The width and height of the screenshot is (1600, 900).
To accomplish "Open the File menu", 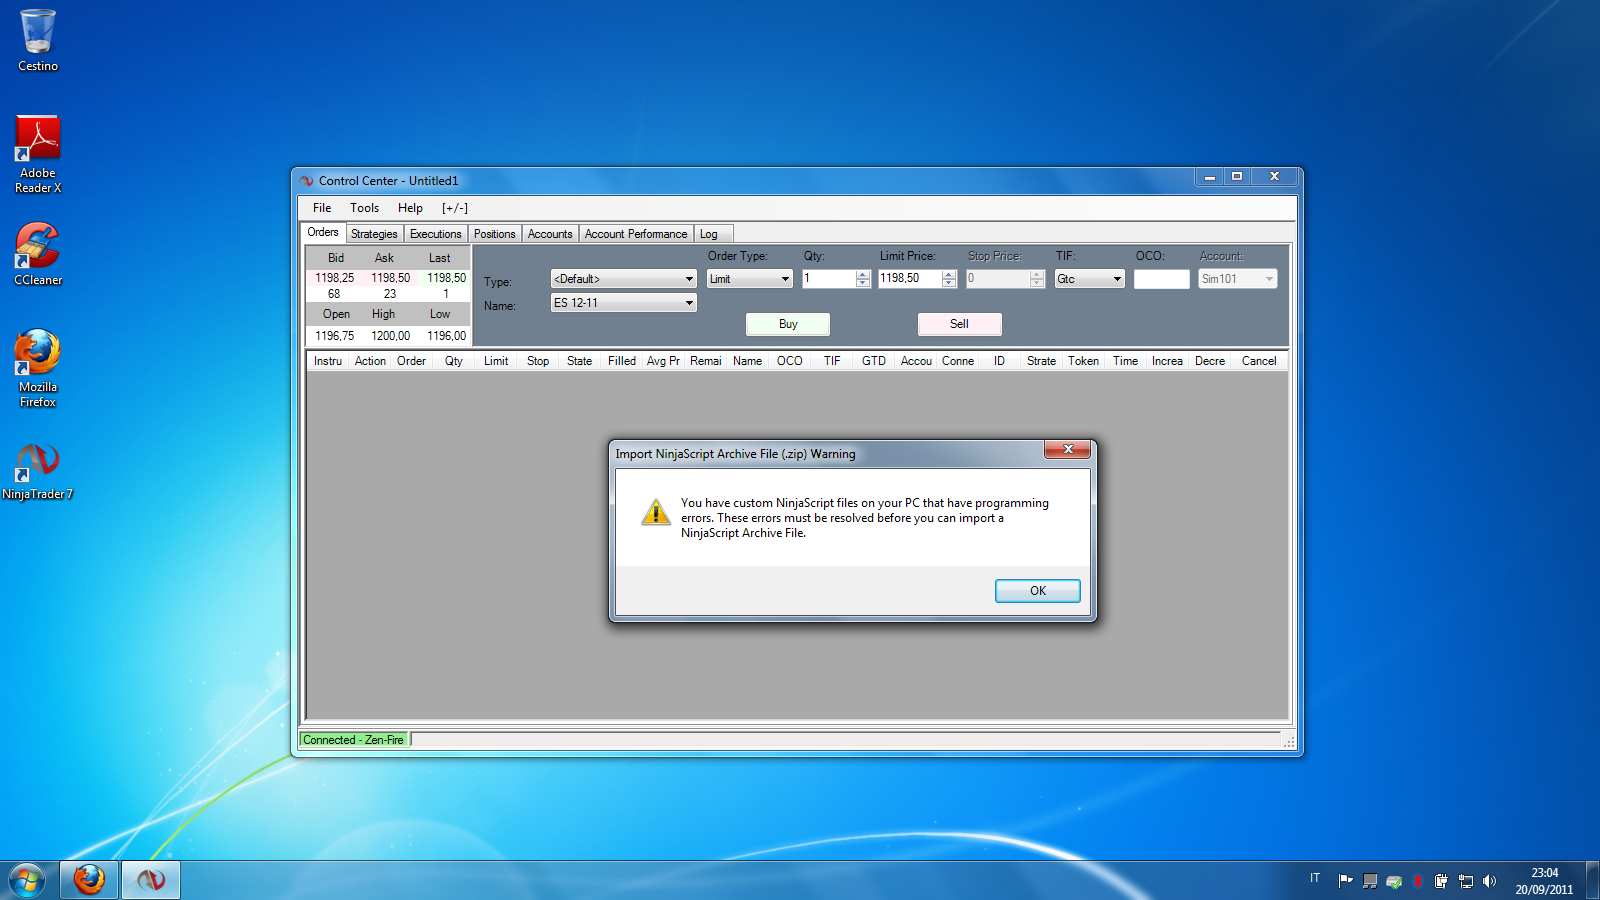I will point(322,208).
